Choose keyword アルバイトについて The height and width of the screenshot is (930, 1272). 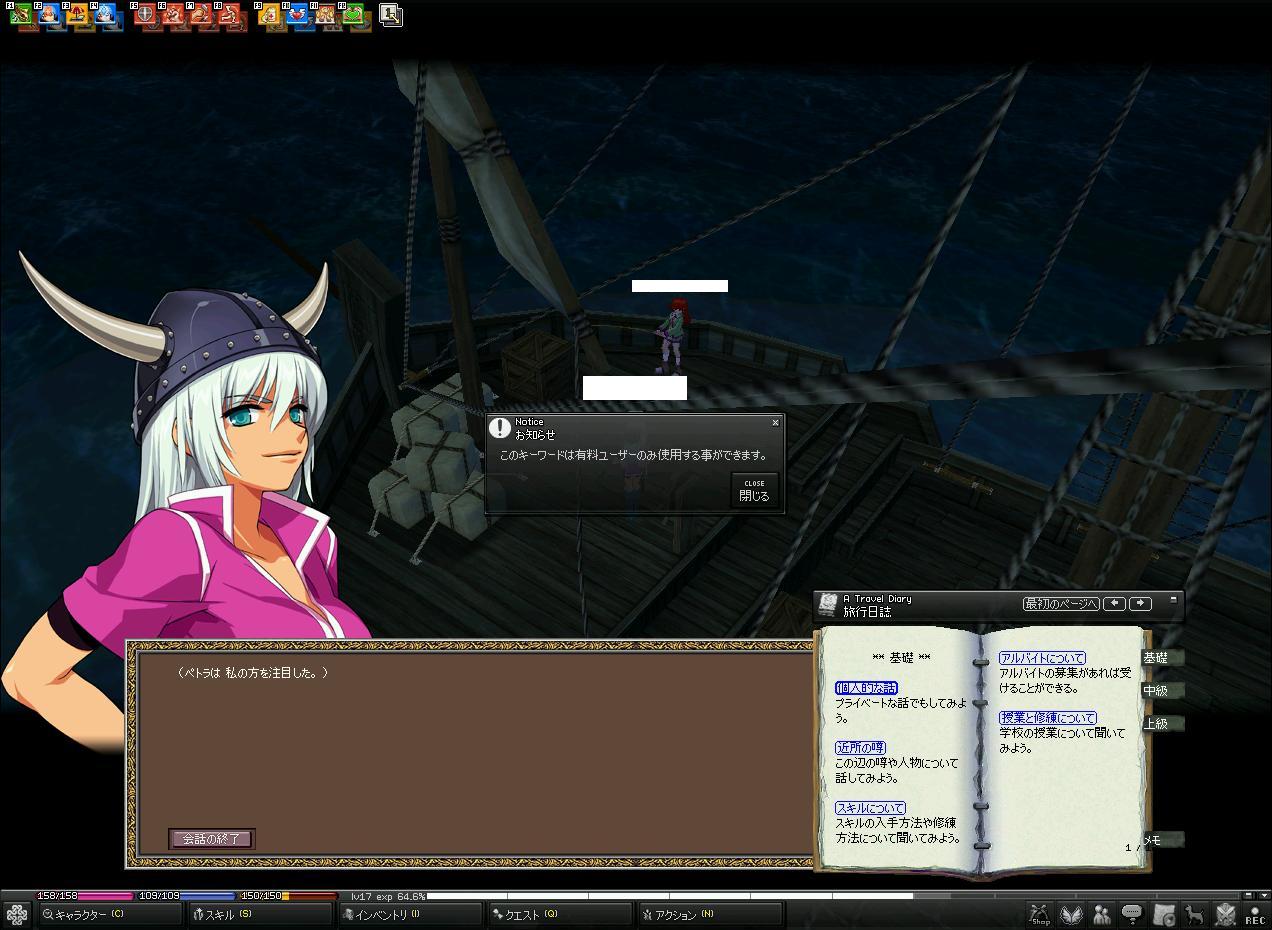tap(1042, 658)
